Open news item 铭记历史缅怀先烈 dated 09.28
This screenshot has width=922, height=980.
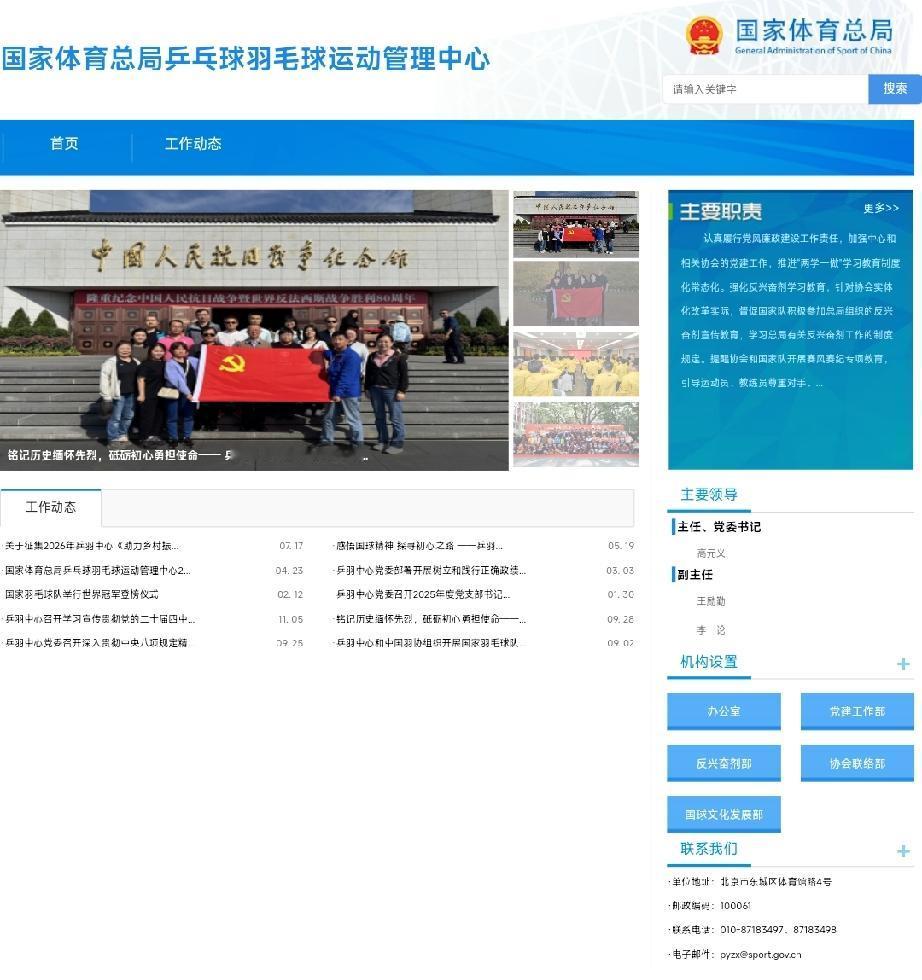point(431,619)
